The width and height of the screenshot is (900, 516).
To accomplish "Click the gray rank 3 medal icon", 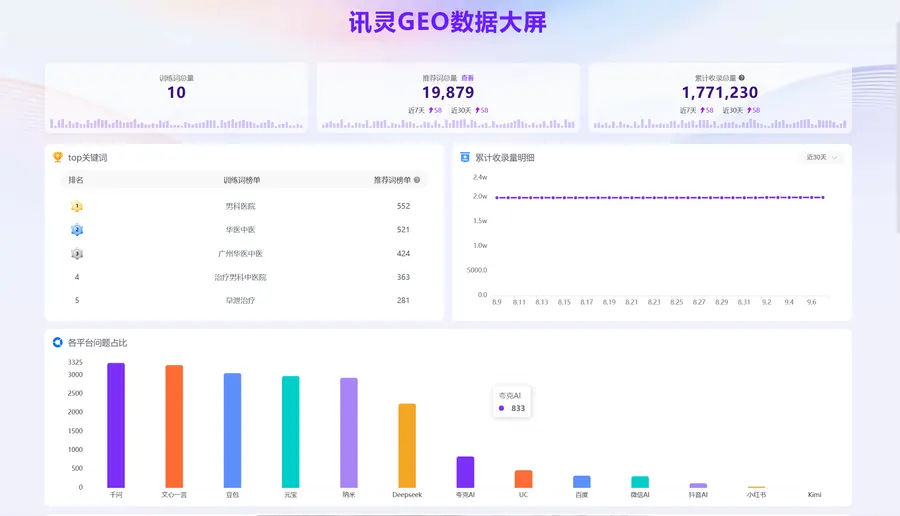I will click(x=77, y=253).
